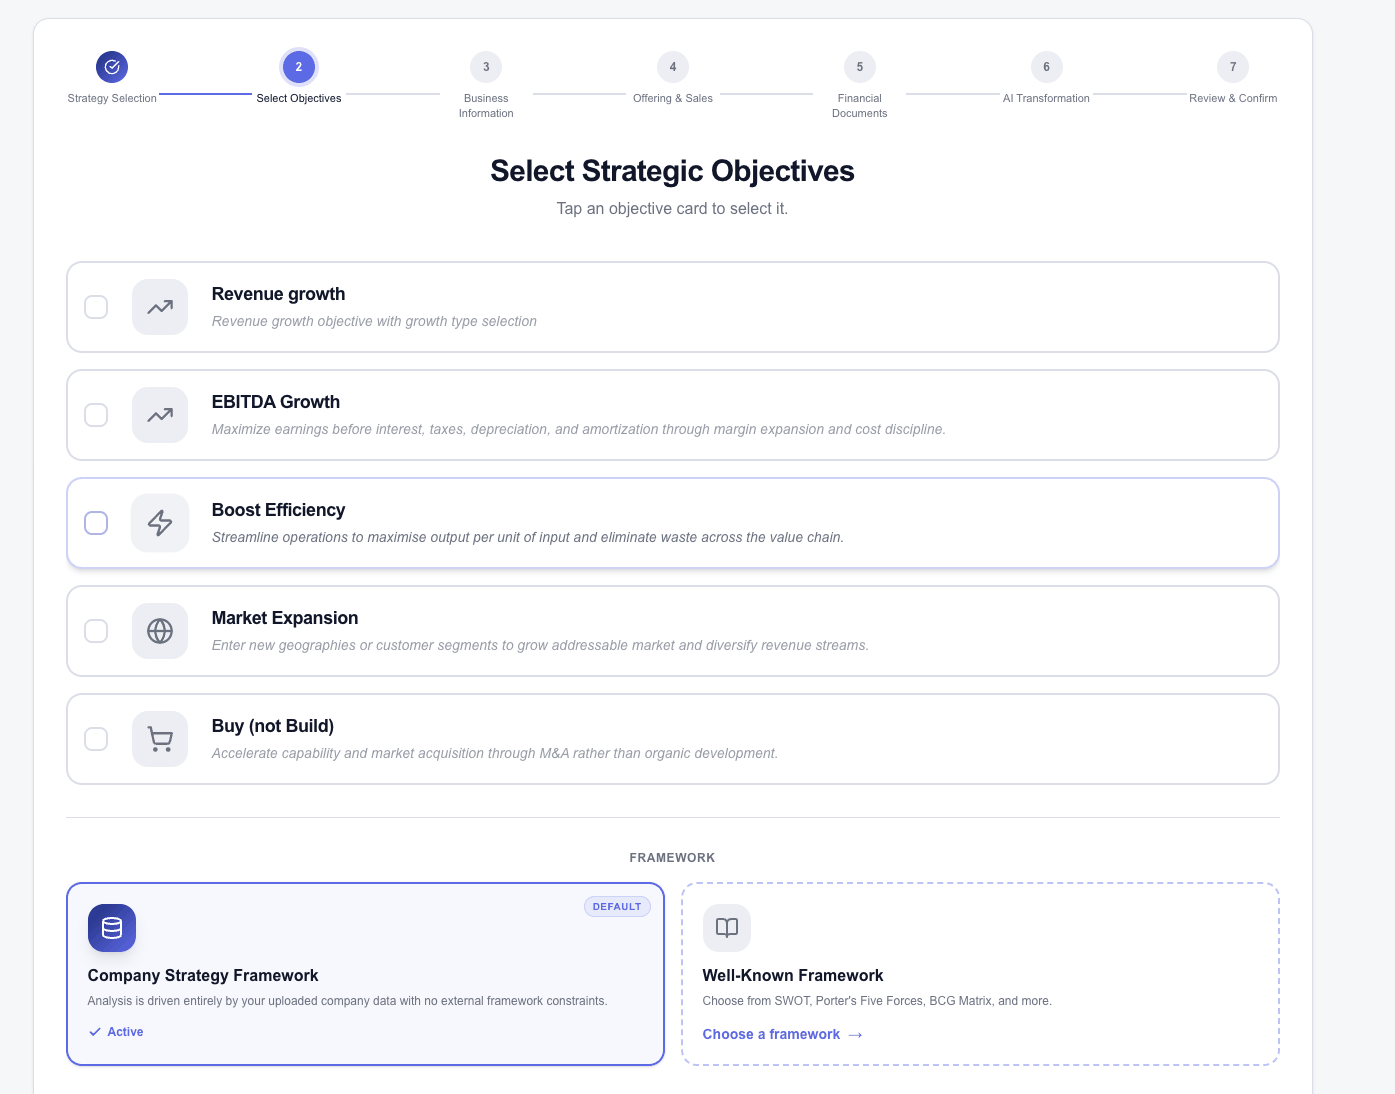Navigate to step 6 AI Transformation circle

coord(1046,67)
